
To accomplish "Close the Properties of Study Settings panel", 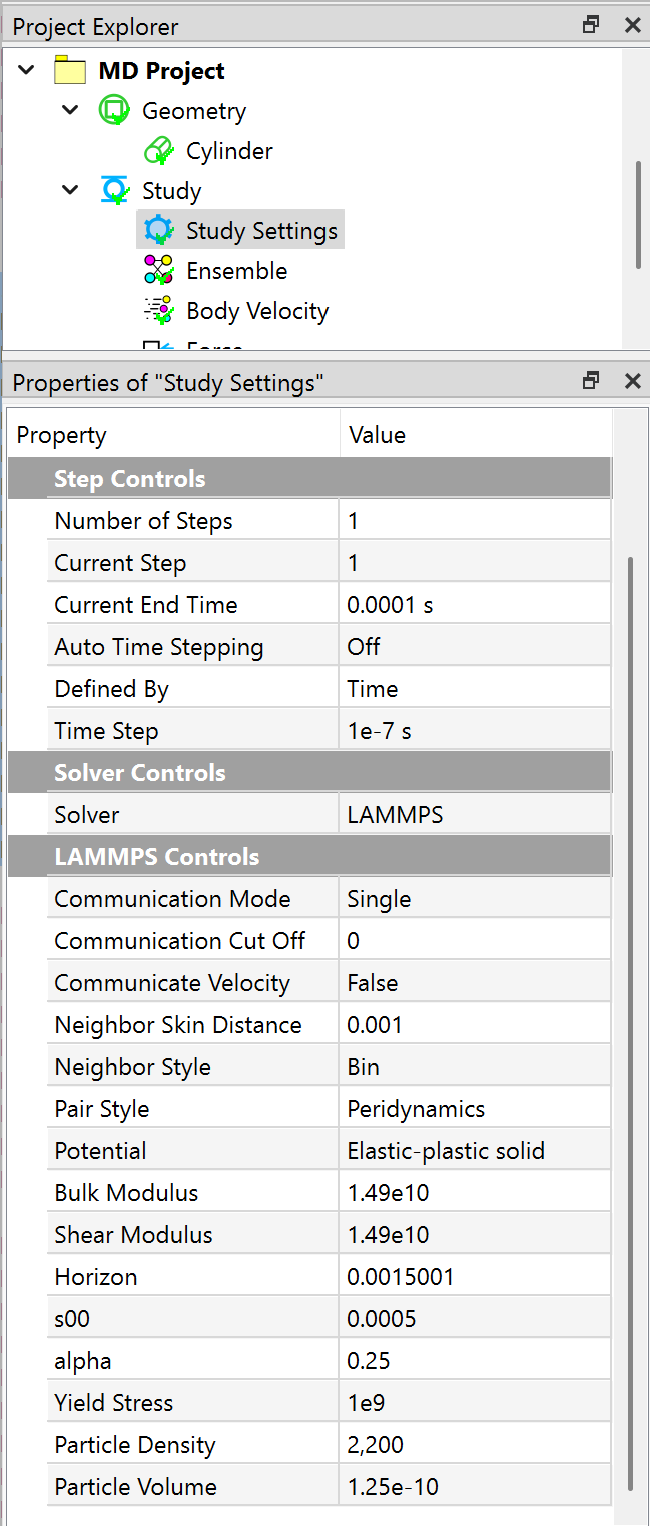I will (x=632, y=381).
